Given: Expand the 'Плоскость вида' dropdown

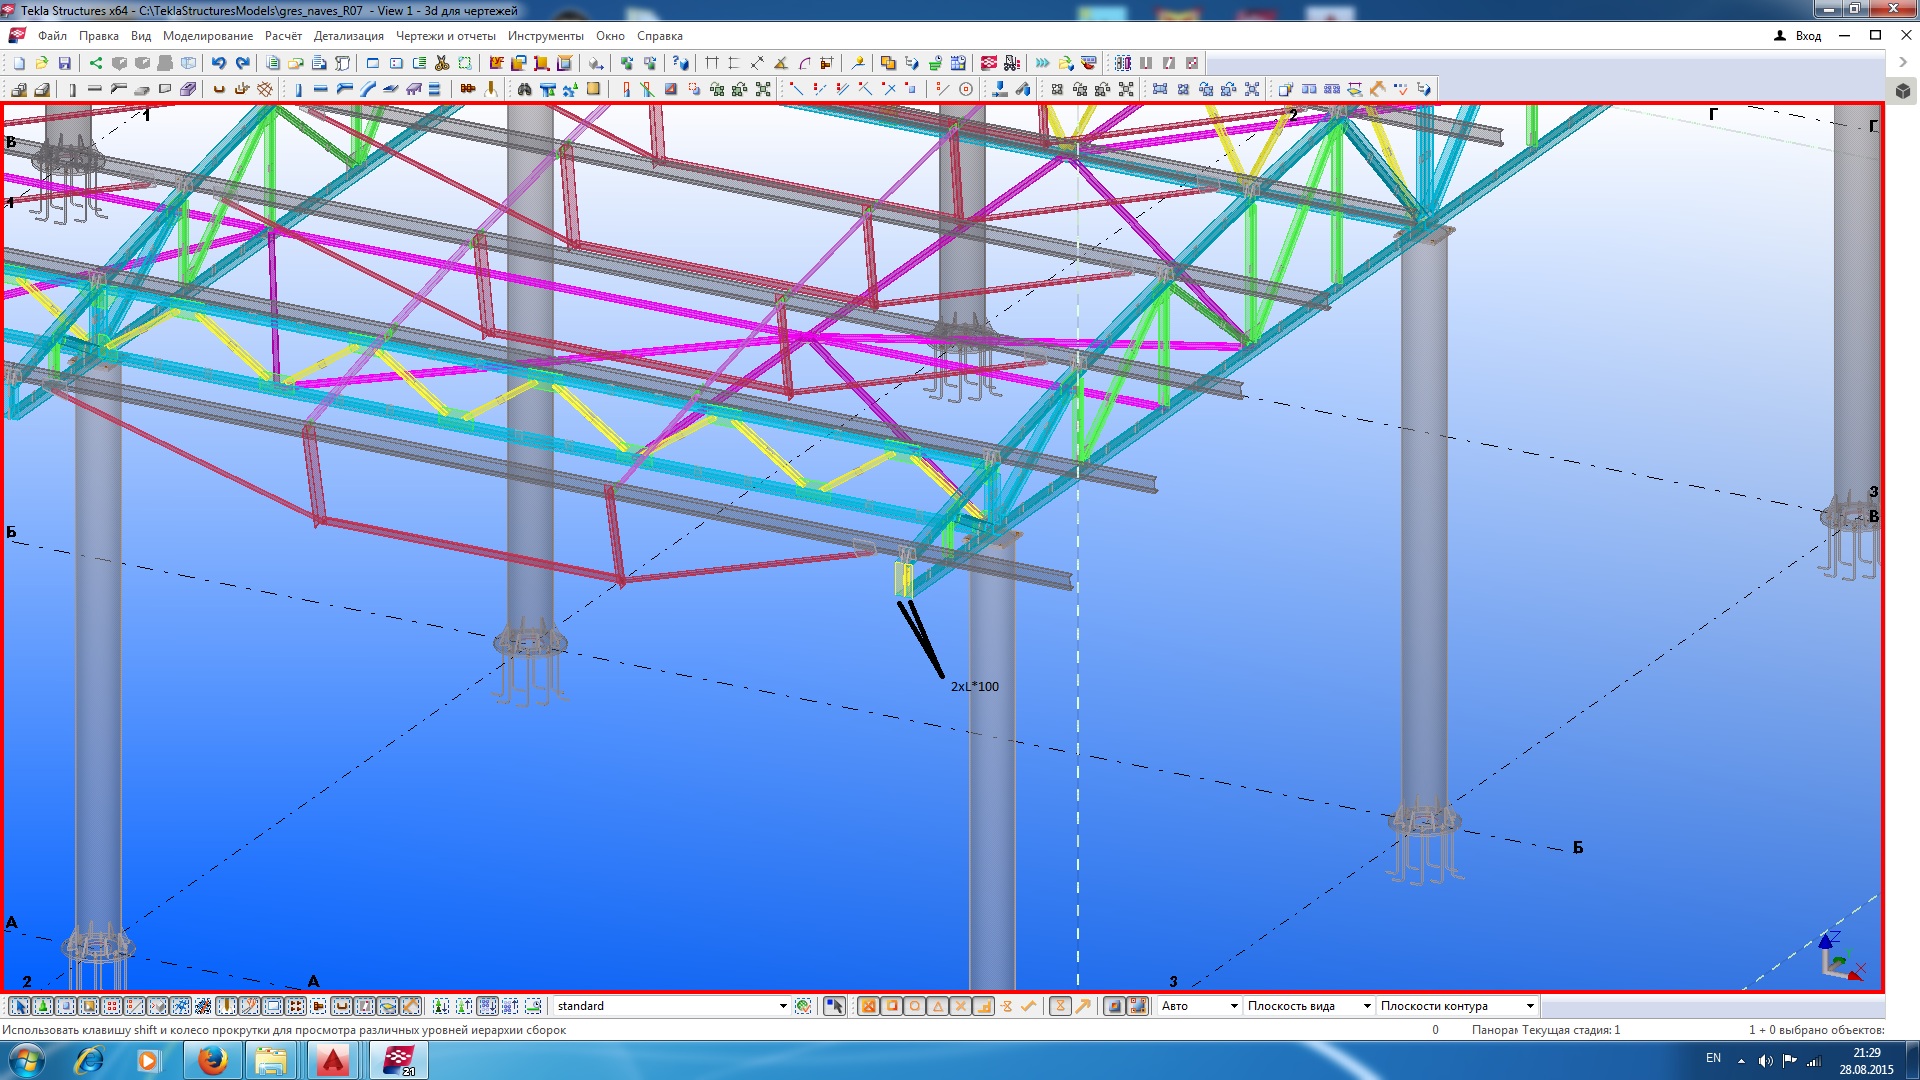Looking at the screenshot, I should [x=1366, y=1006].
